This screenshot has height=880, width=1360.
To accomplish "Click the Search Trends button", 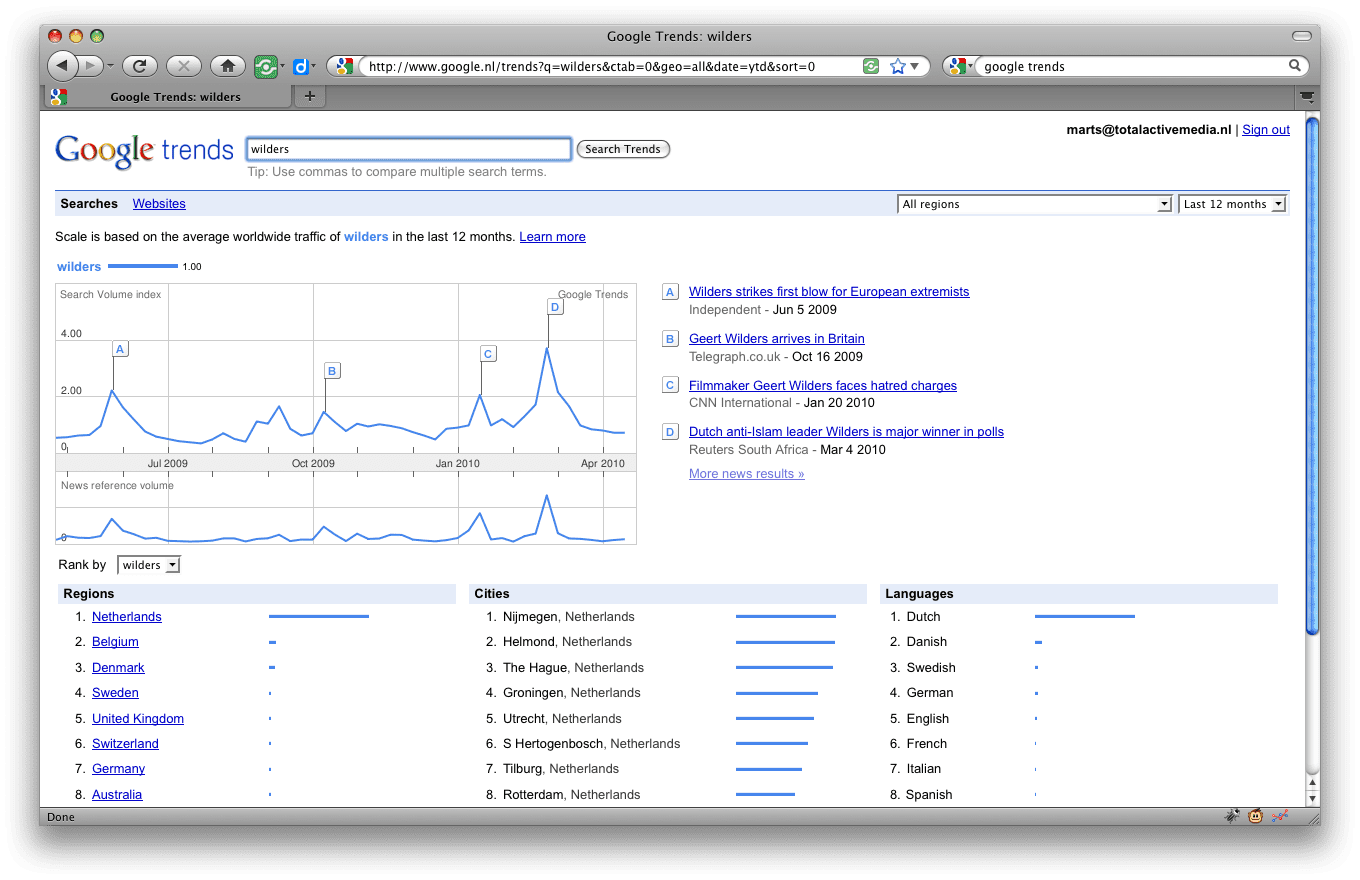I will coord(623,149).
